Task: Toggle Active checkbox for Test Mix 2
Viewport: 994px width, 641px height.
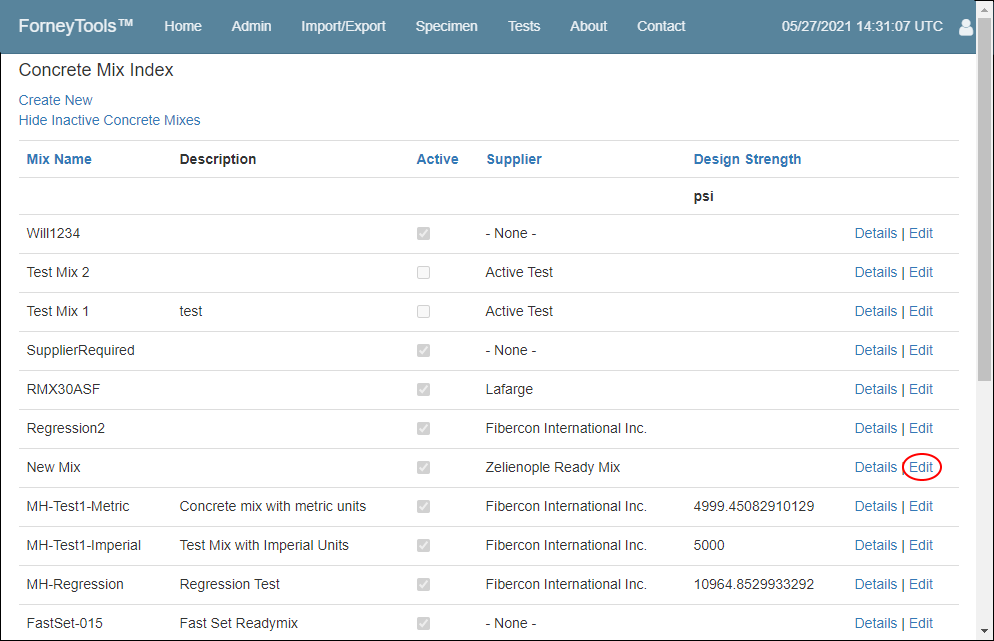Action: pos(423,273)
